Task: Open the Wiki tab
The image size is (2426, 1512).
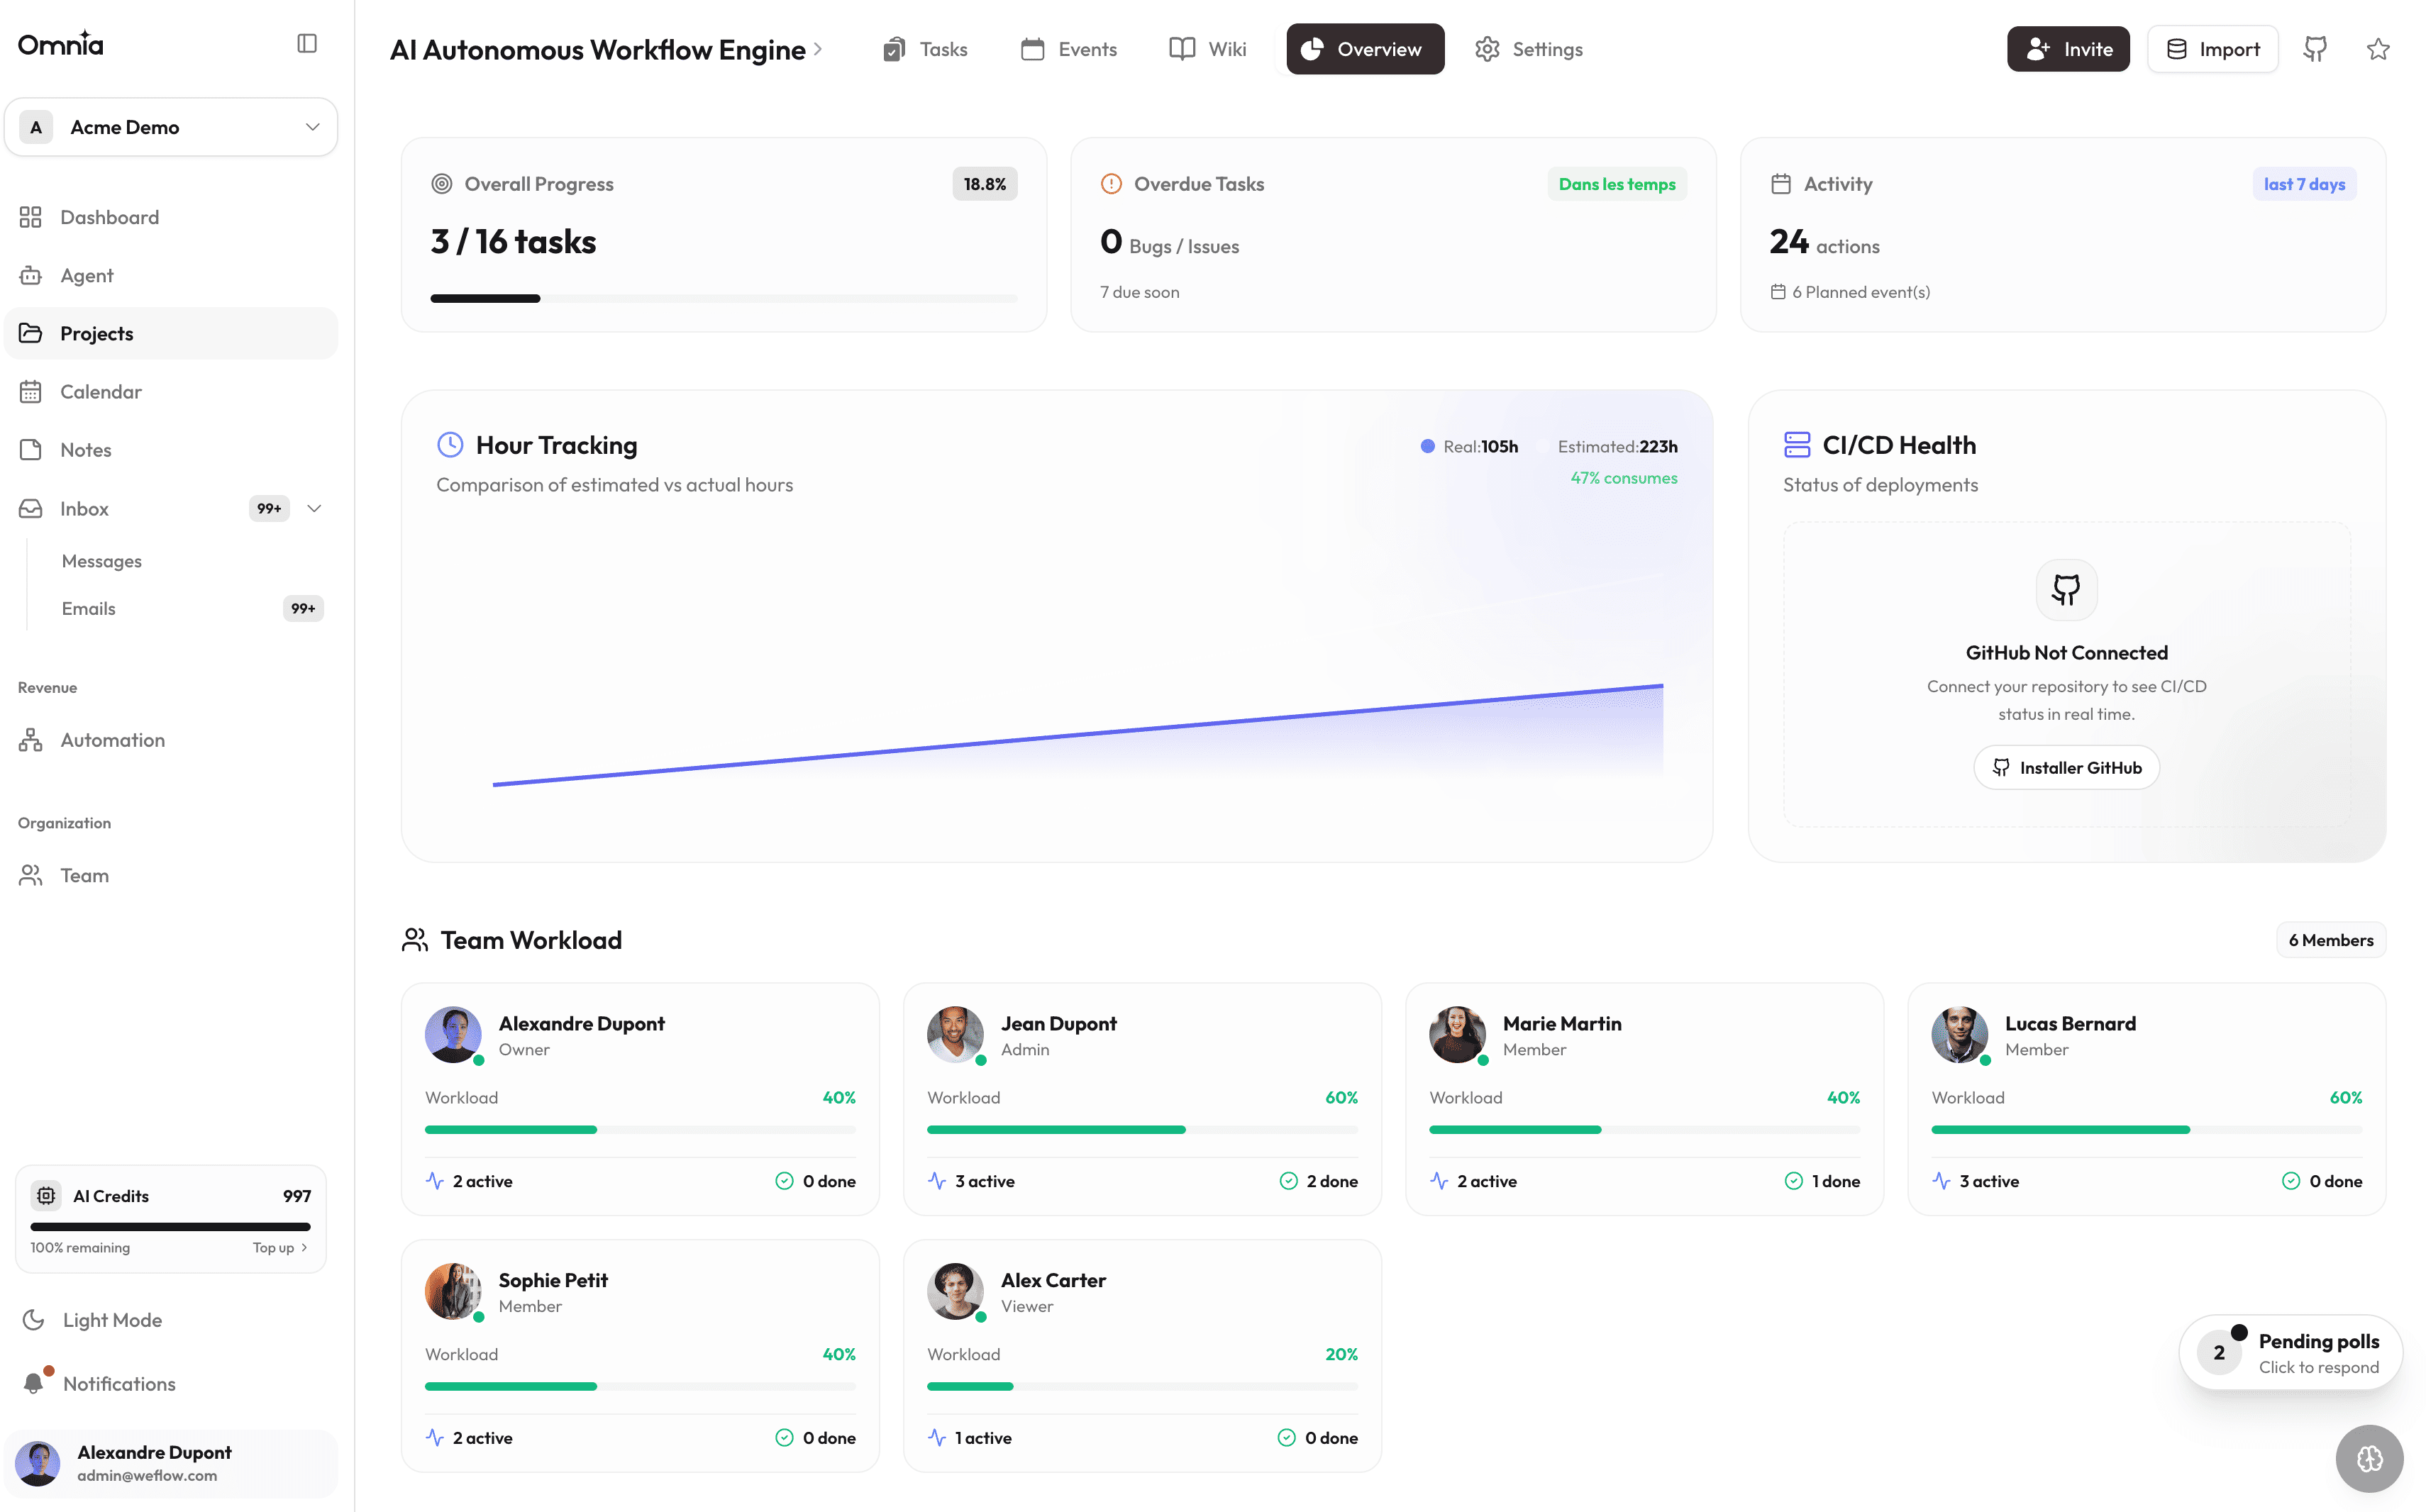Action: 1208,49
